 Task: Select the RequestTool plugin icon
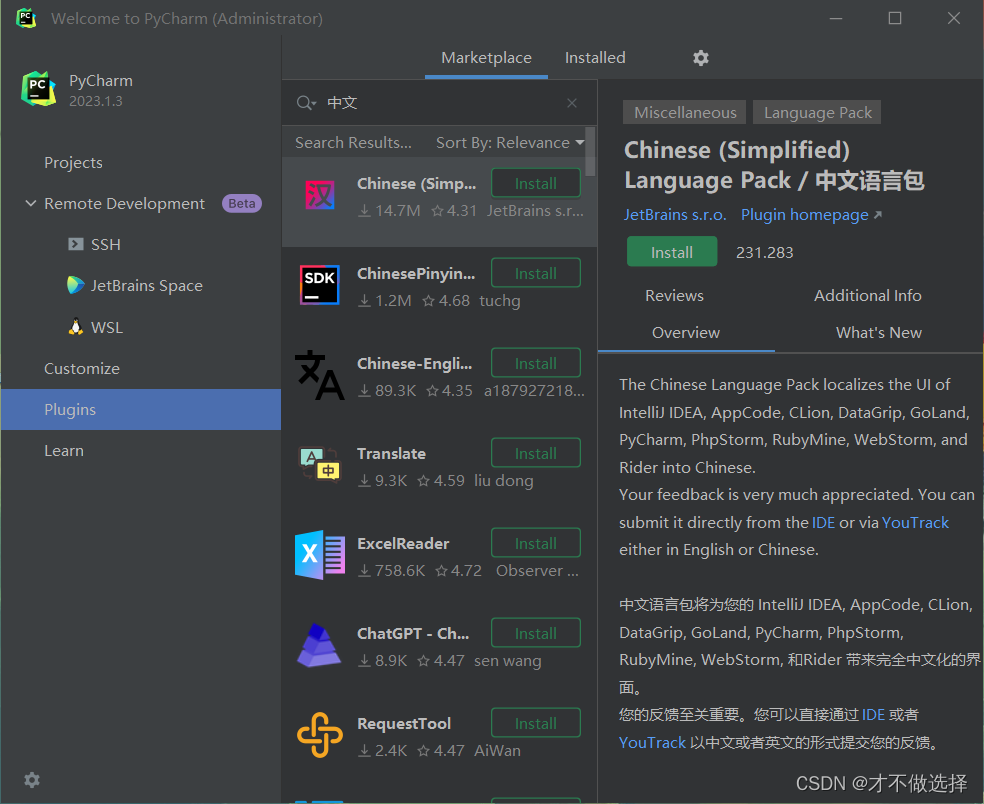(319, 735)
